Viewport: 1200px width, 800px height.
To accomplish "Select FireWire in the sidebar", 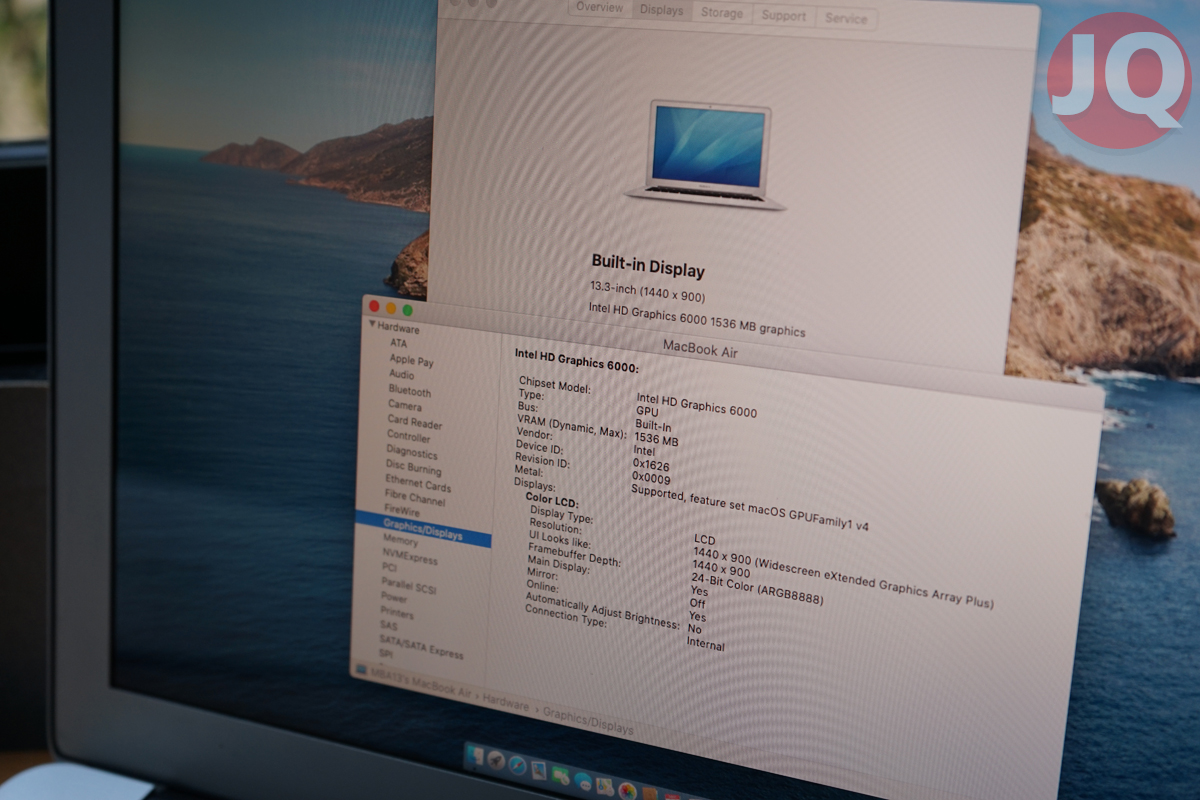I will (402, 512).
